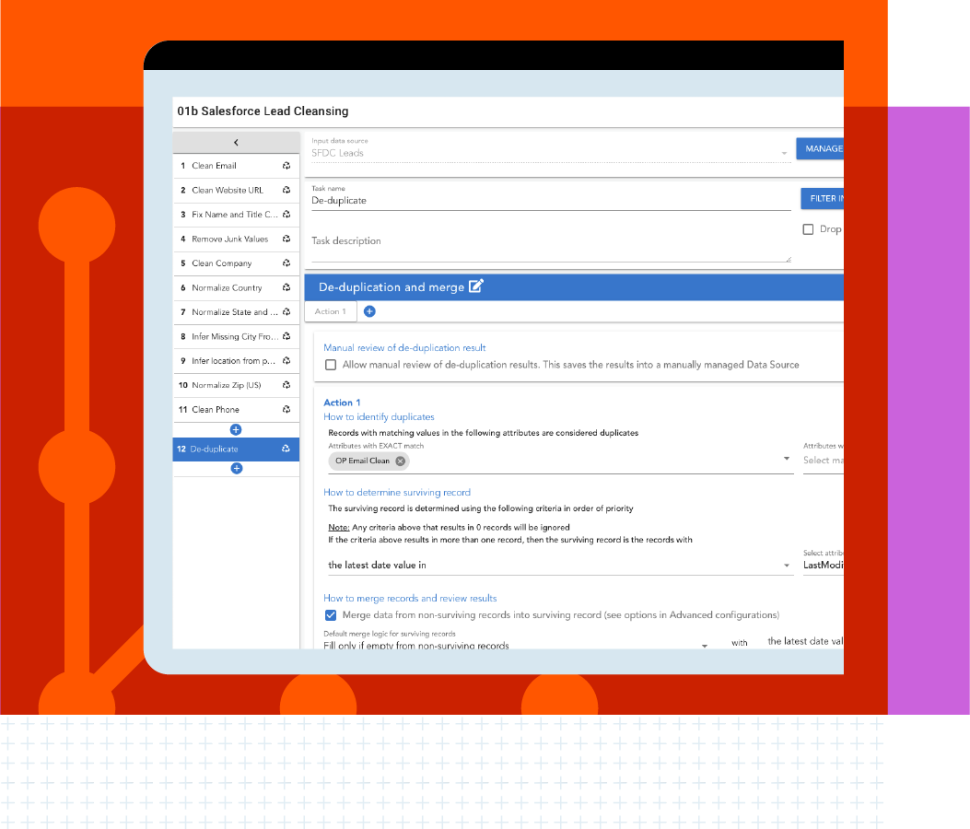Screen dimensions: 970x829
Task: Collapse the task list sidebar
Action: click(235, 141)
